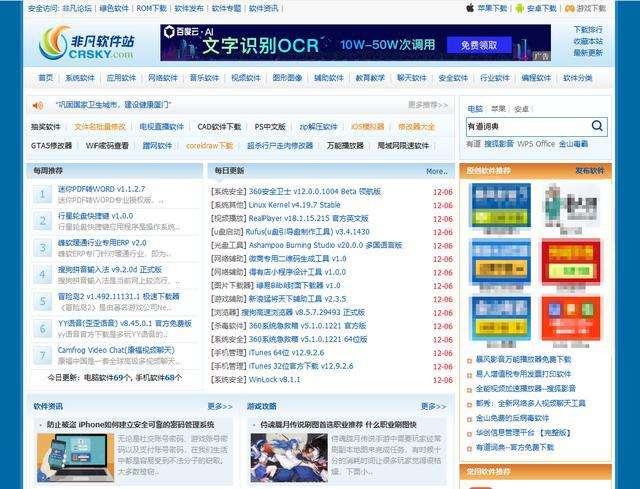This screenshot has width=640, height=489.
Task: Click the orange speaker announcement icon
Action: [x=38, y=106]
